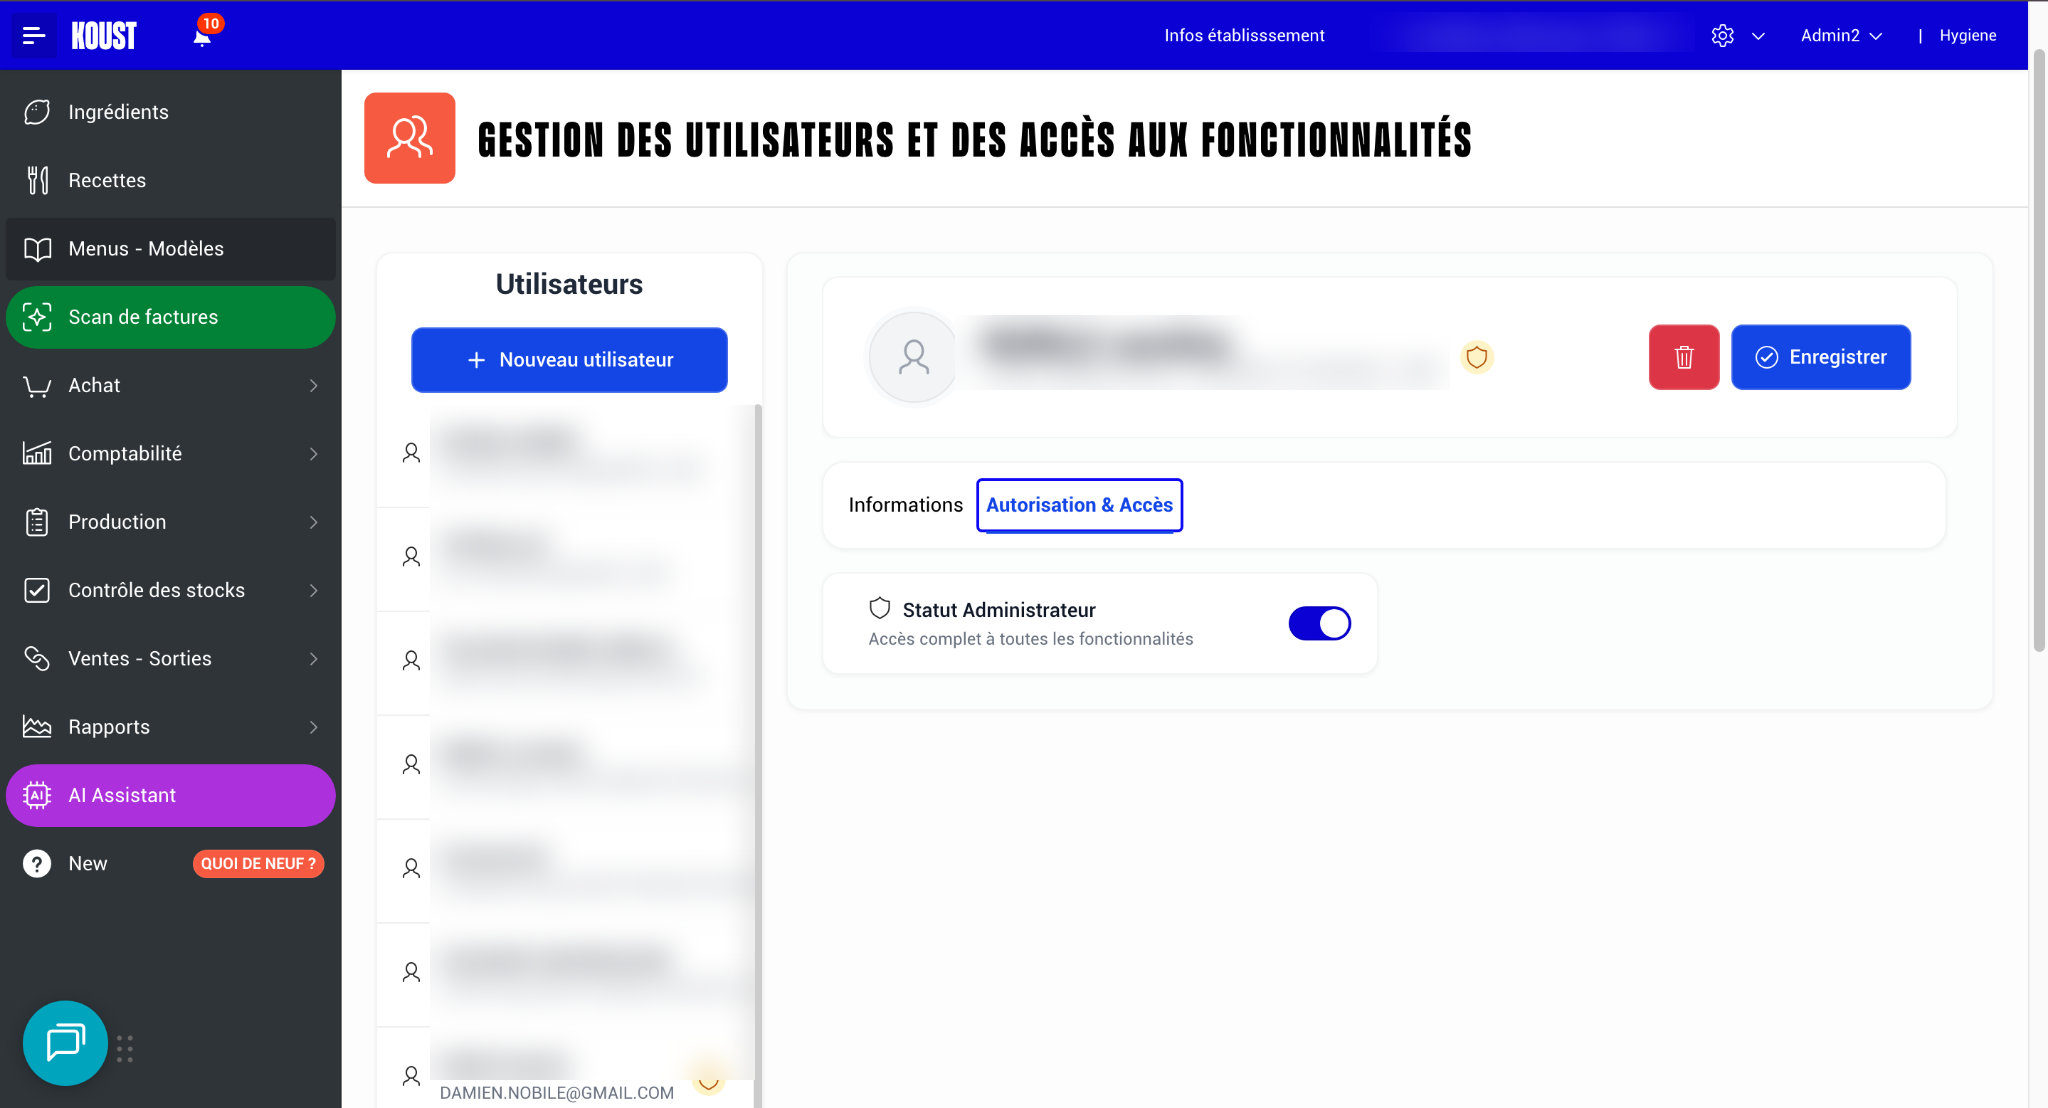Expand the Achat submenu

click(171, 385)
